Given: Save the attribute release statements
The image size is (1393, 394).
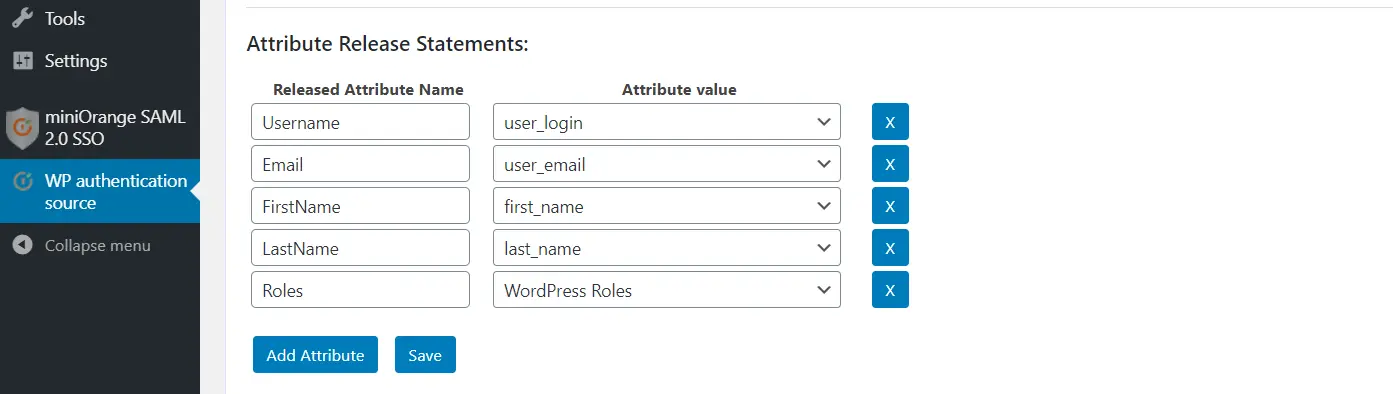Looking at the screenshot, I should point(425,355).
